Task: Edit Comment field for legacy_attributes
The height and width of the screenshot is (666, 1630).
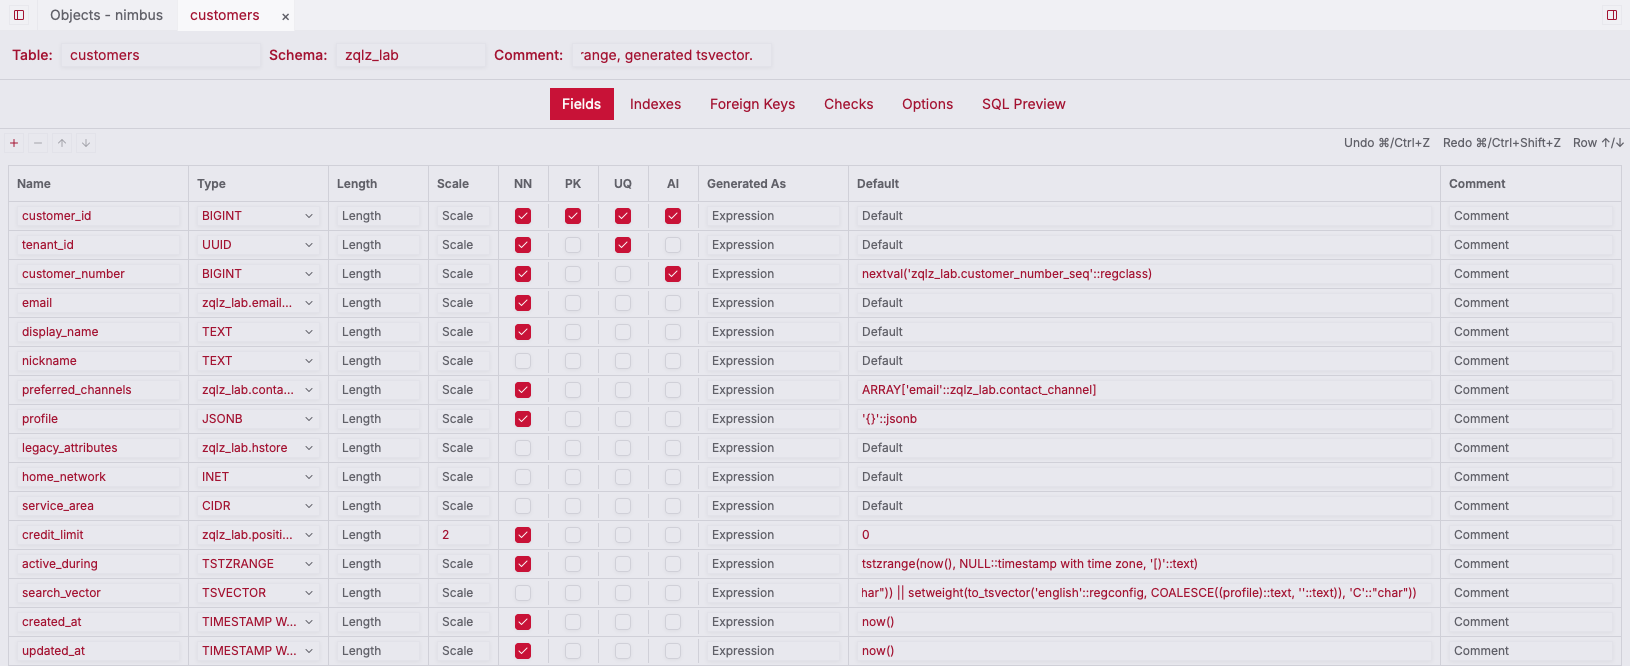Action: click(x=1530, y=448)
